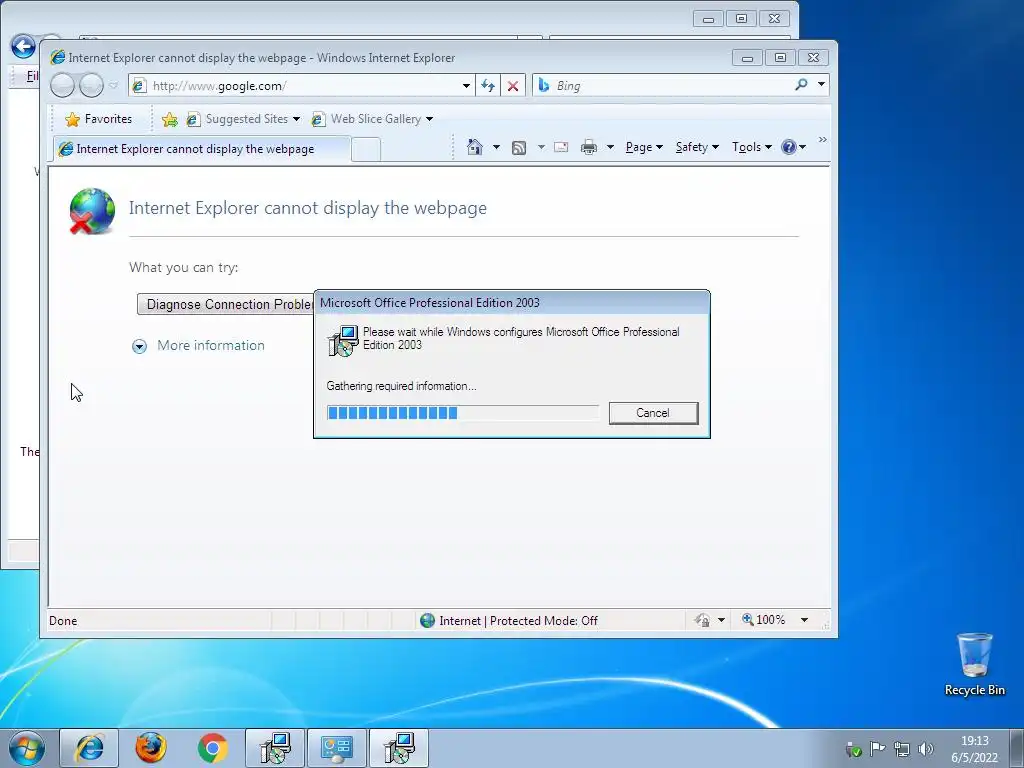
Task: Click the security lock icon in status bar
Action: [703, 620]
